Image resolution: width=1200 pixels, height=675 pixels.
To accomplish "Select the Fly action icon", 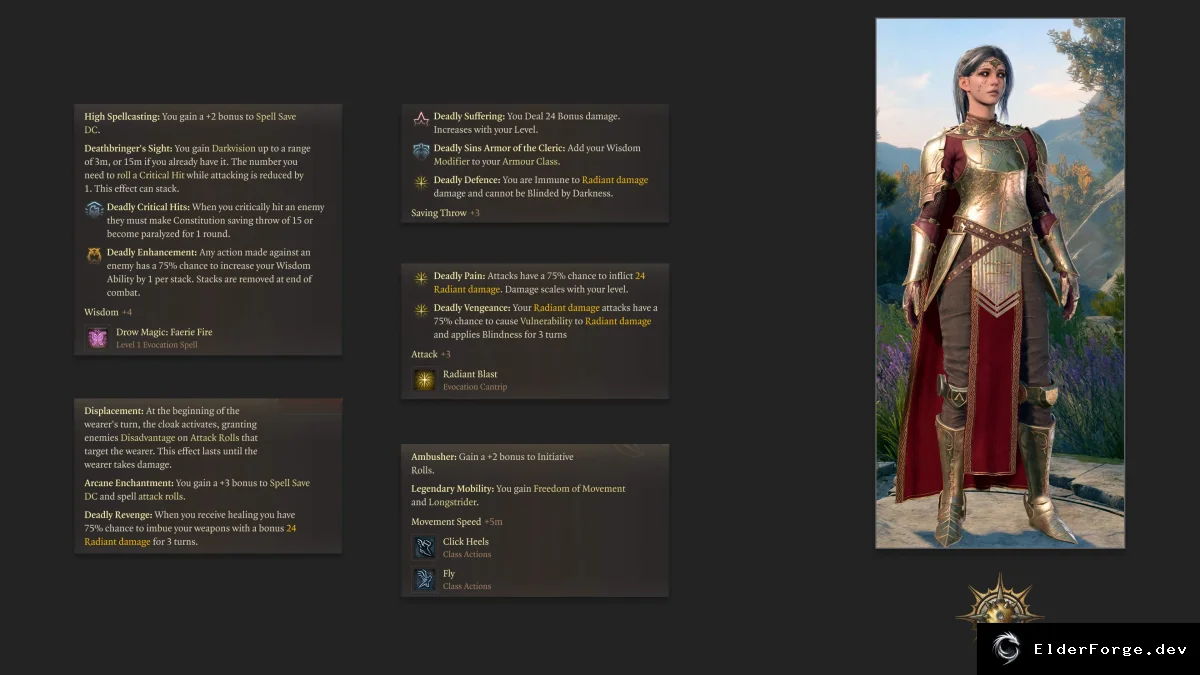I will (x=424, y=579).
